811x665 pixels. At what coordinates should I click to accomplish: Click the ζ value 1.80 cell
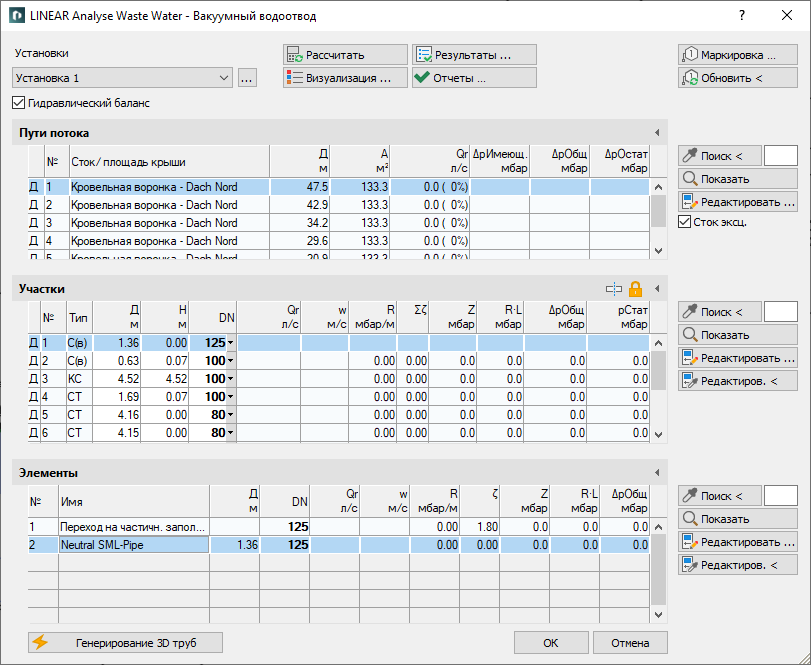click(x=480, y=527)
